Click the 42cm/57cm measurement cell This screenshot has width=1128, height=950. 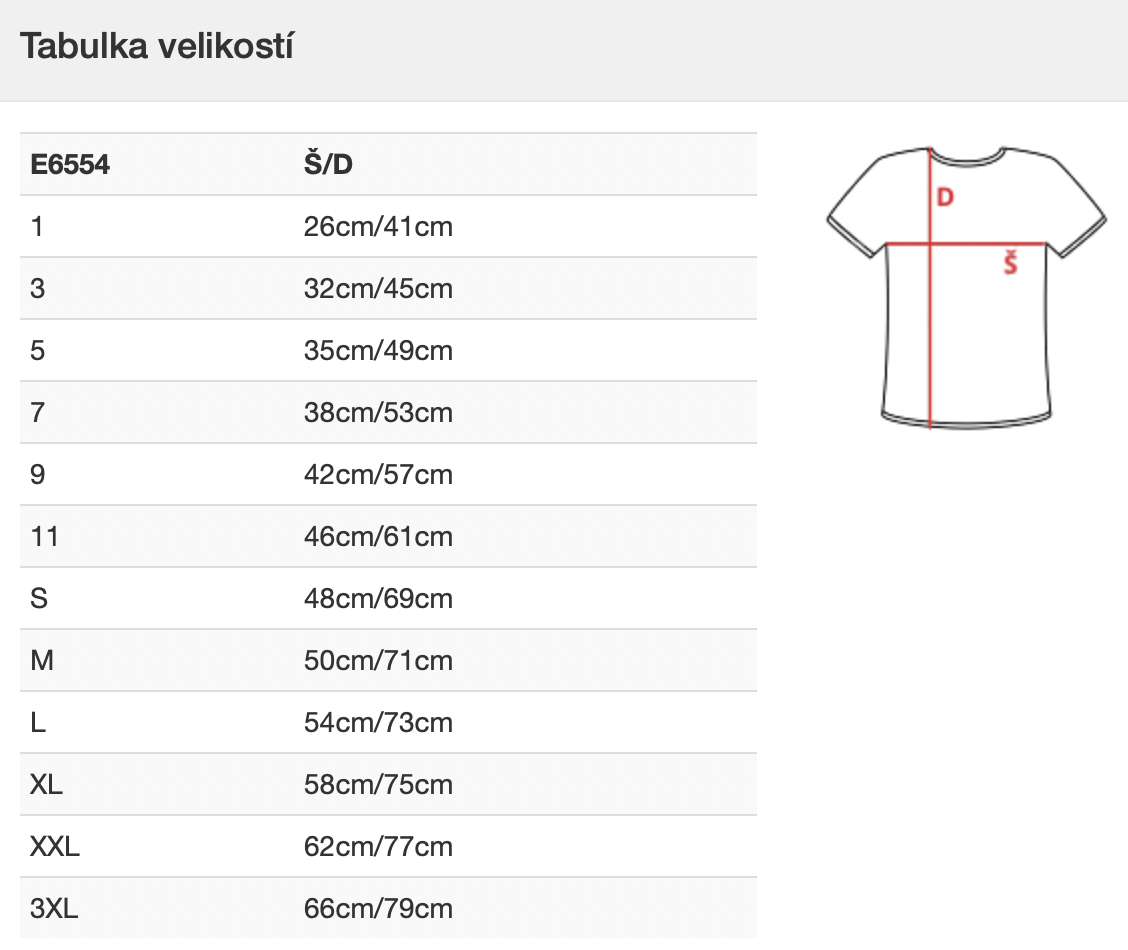click(378, 475)
